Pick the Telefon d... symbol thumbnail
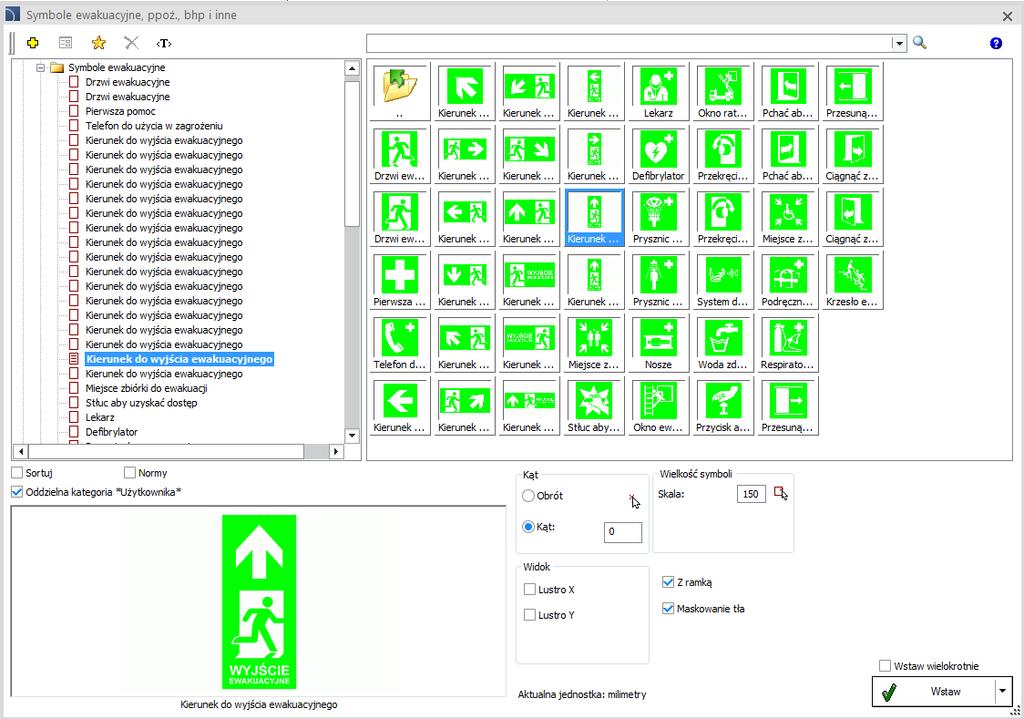This screenshot has width=1024, height=719. point(400,344)
